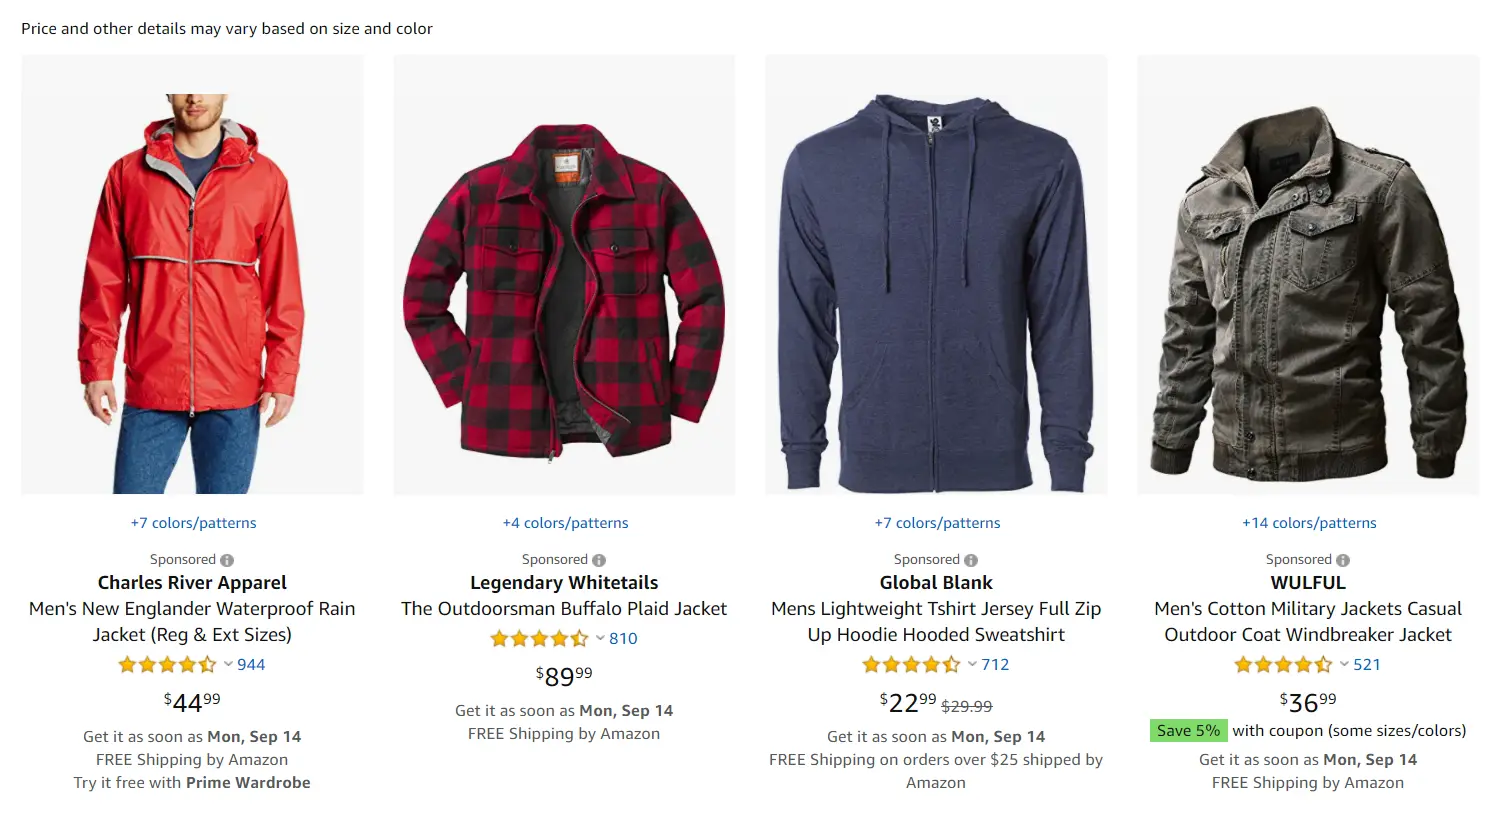The height and width of the screenshot is (813, 1511).
Task: Click the navy blue hoodie product image
Action: tap(936, 275)
